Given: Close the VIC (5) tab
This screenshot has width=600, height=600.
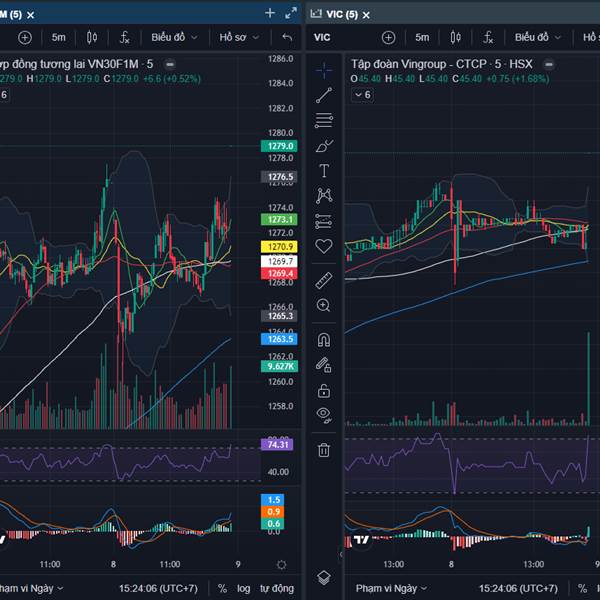Looking at the screenshot, I should [366, 15].
